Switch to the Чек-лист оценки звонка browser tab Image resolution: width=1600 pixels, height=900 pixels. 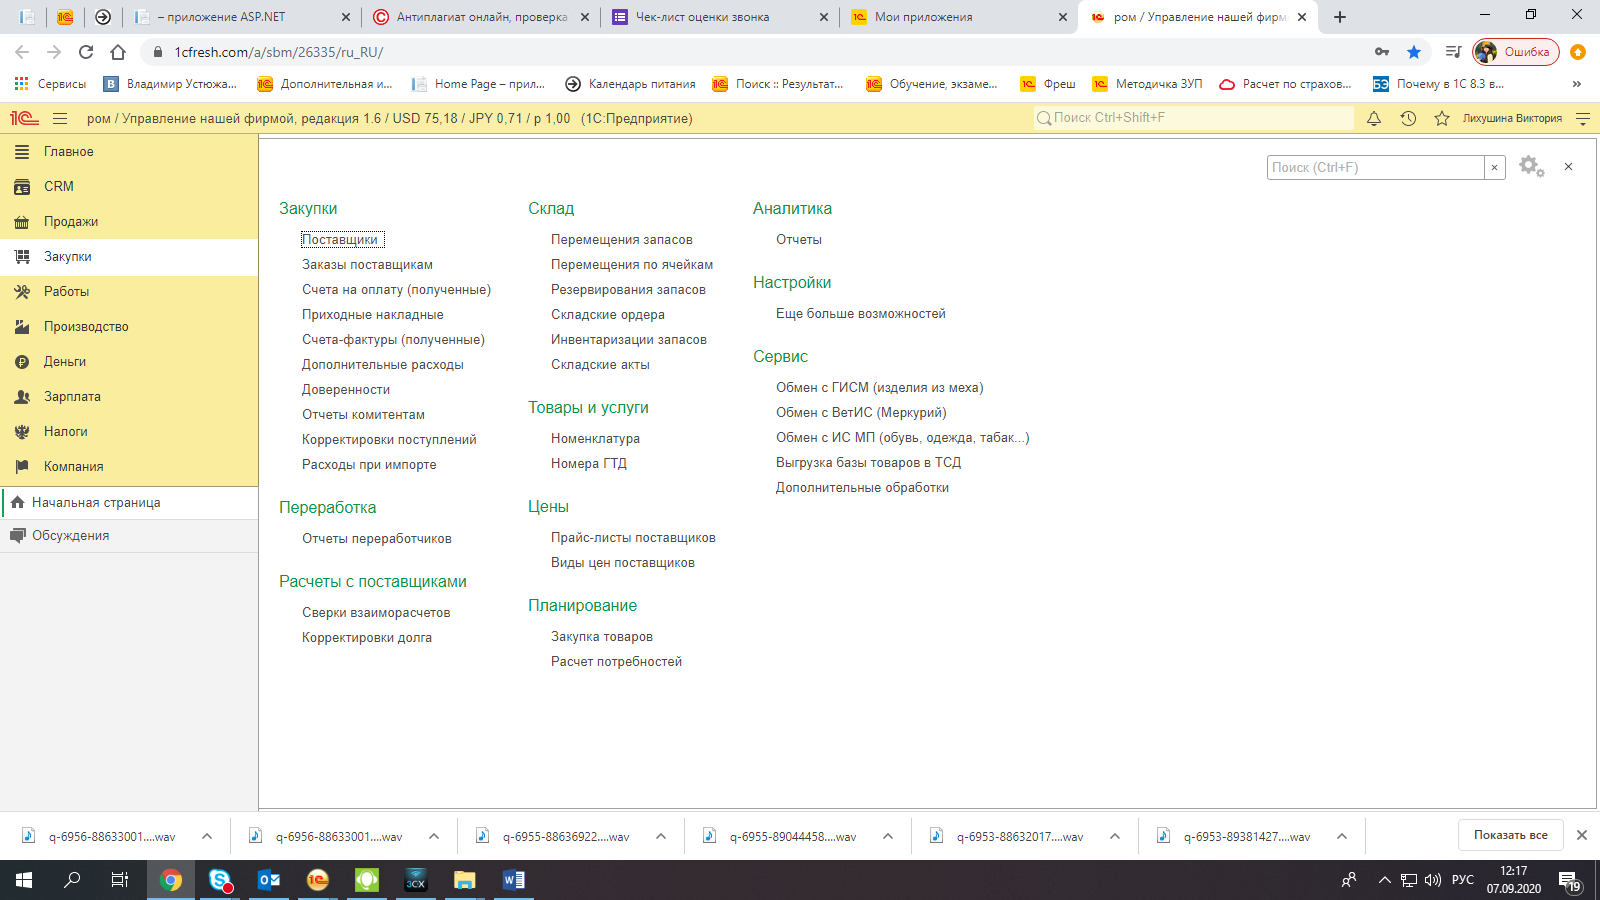pos(720,17)
